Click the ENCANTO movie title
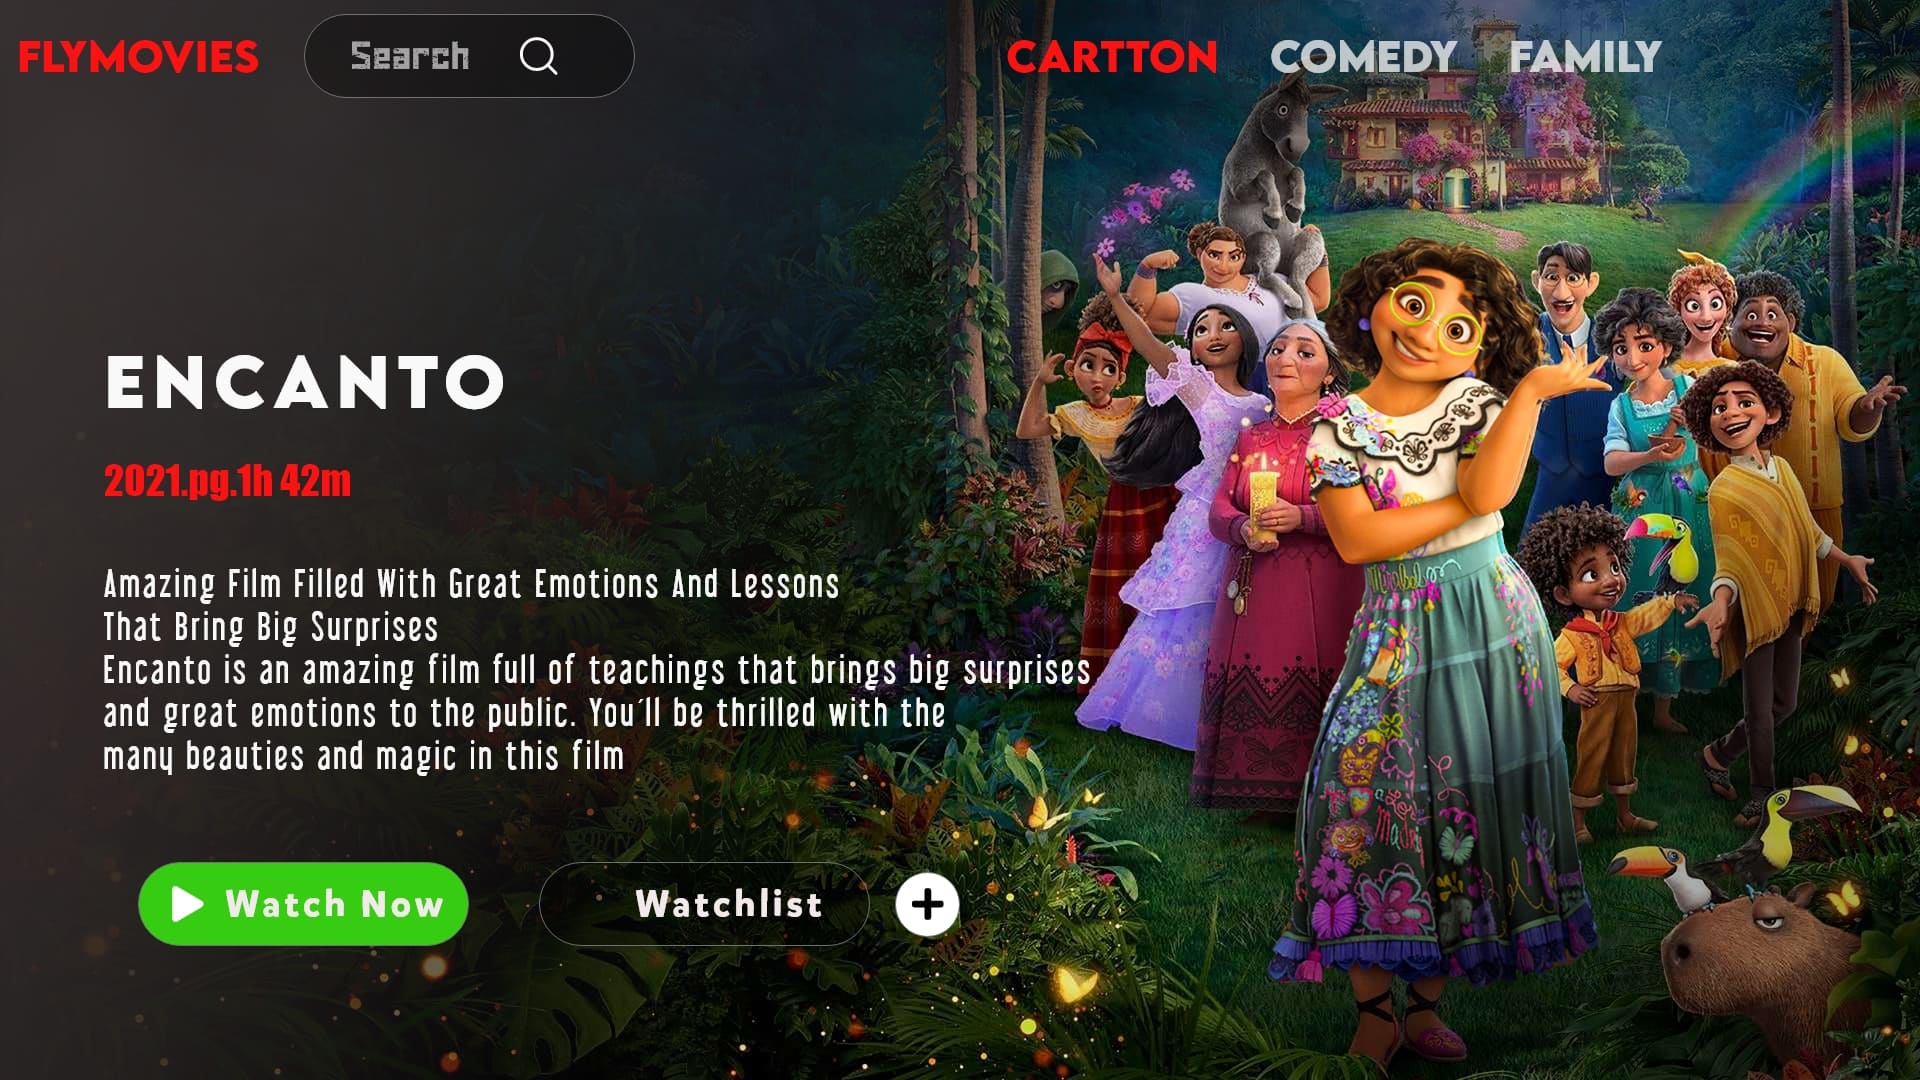 click(x=305, y=382)
